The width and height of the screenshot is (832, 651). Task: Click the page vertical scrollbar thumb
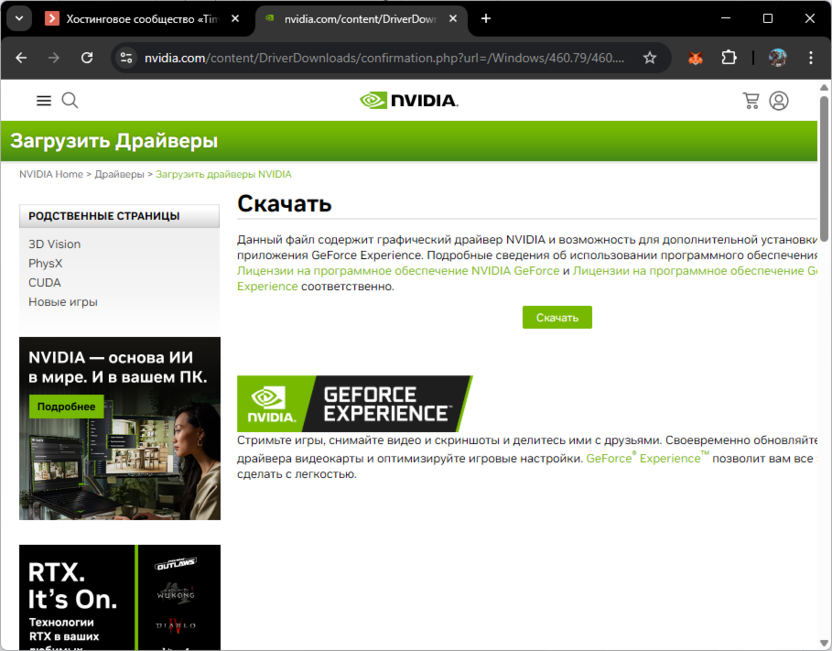click(x=824, y=169)
